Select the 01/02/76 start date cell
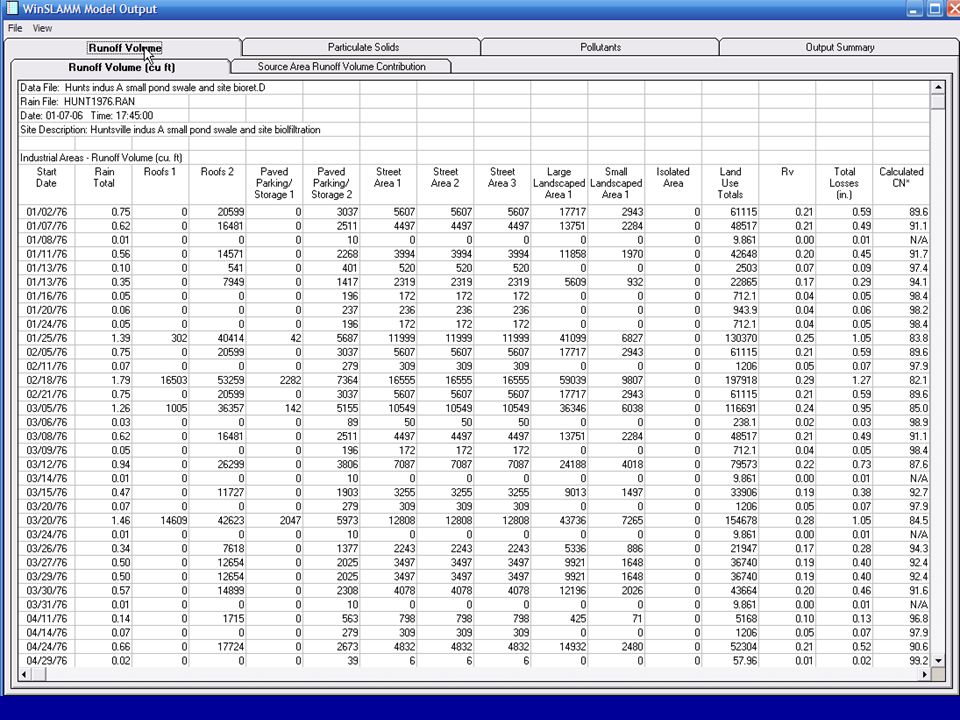Screen dimensions: 960x720 [x=47, y=212]
